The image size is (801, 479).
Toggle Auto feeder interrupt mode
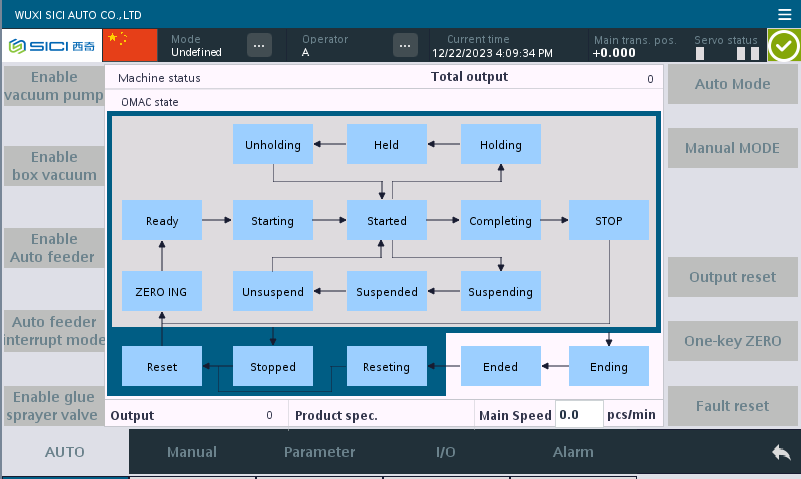click(x=53, y=331)
